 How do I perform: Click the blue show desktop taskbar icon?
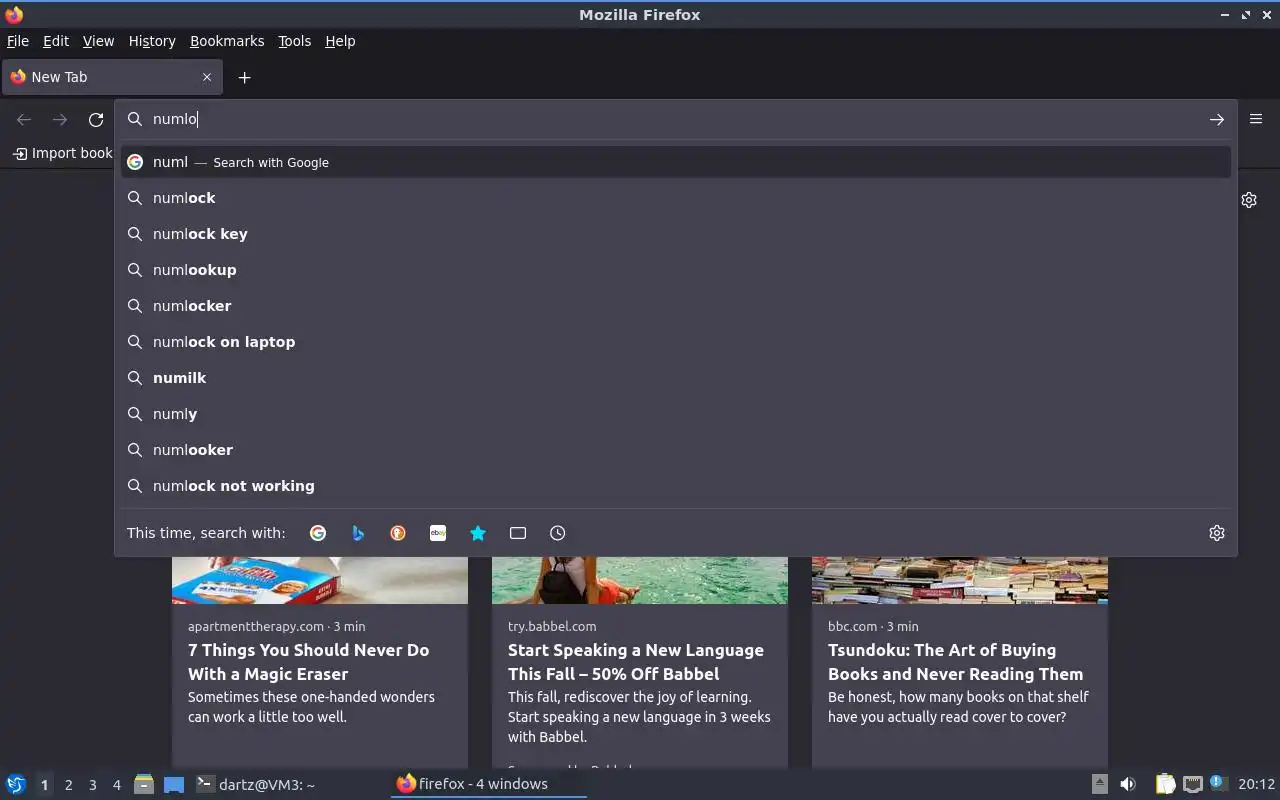pos(174,785)
